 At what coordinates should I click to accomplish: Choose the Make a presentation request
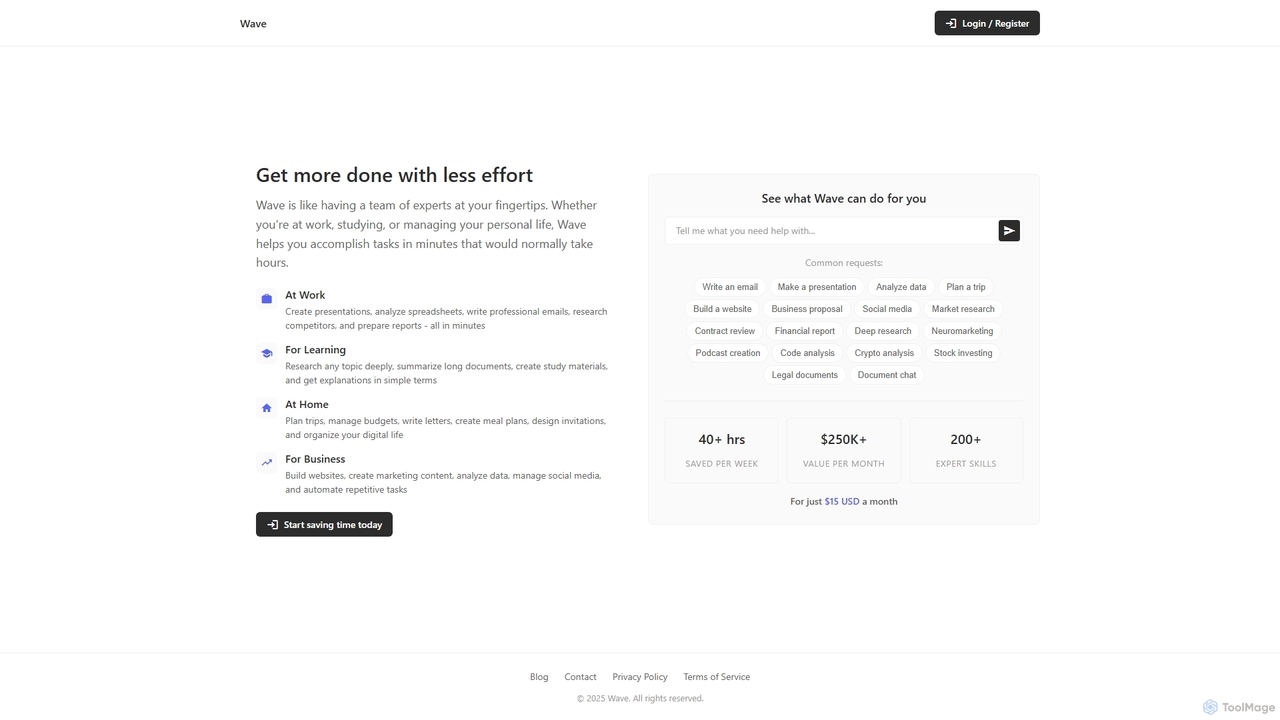817,287
